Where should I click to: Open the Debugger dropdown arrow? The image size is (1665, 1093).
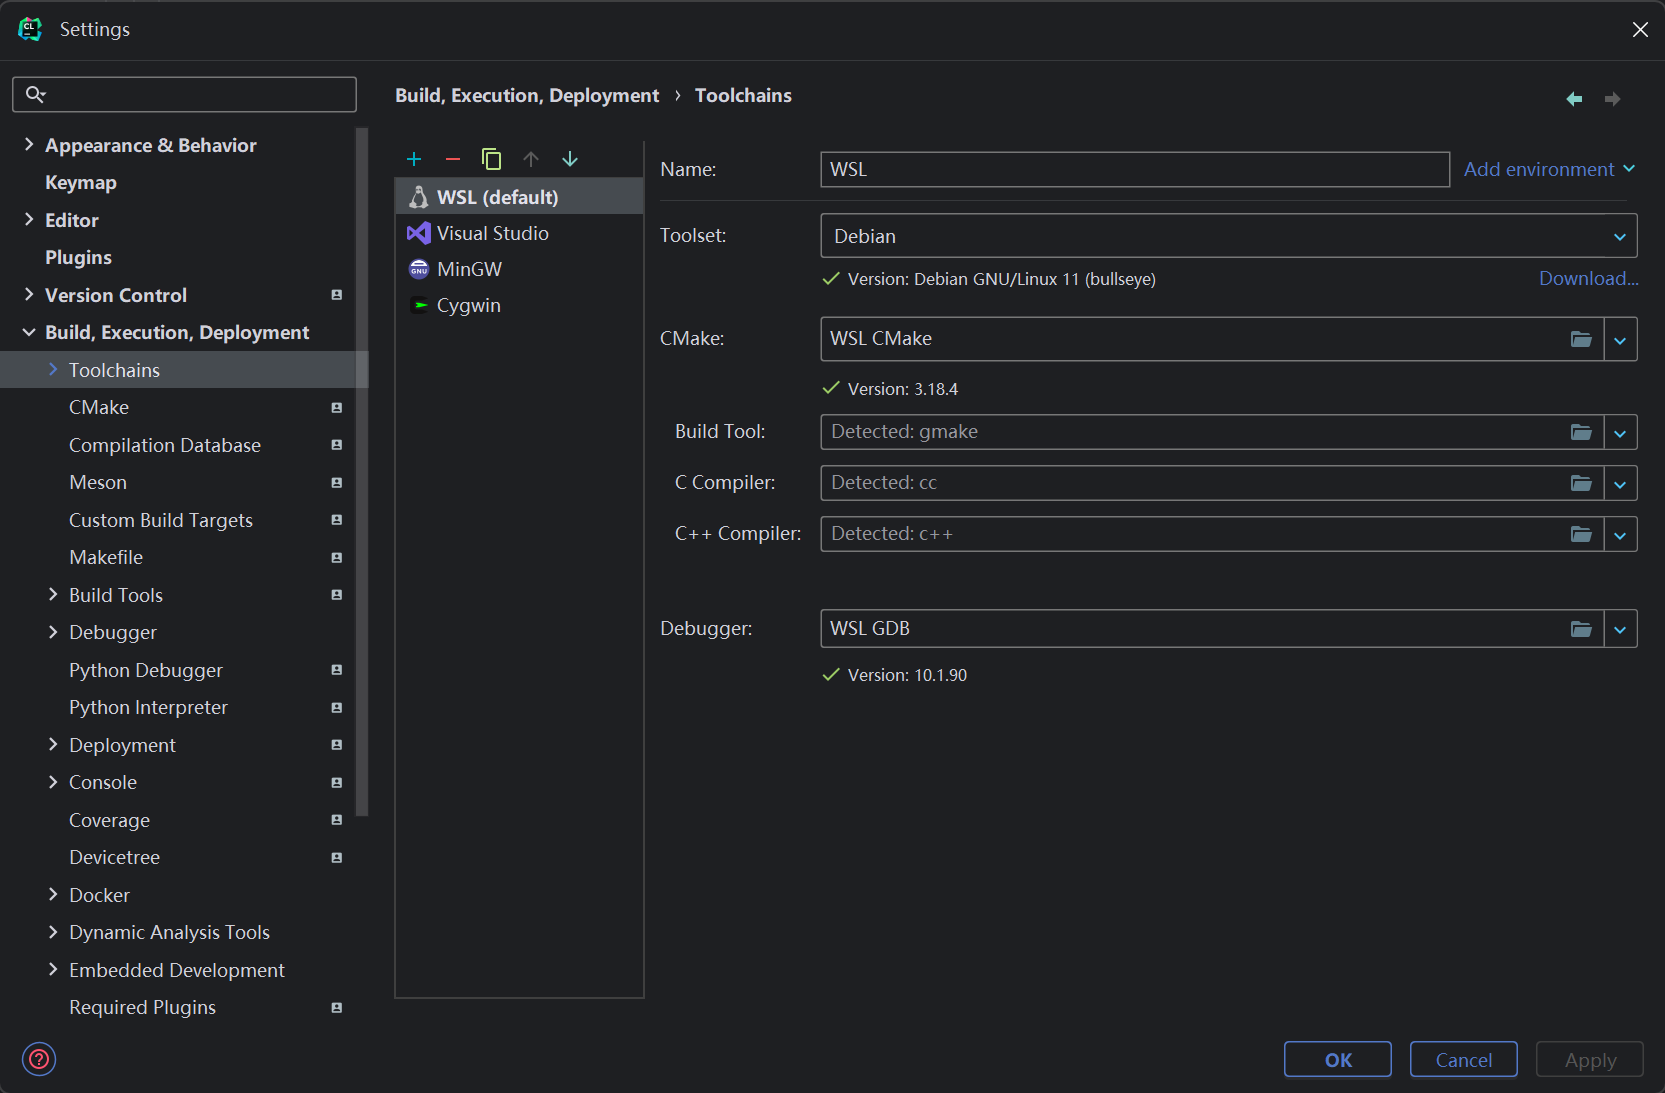tap(1620, 629)
